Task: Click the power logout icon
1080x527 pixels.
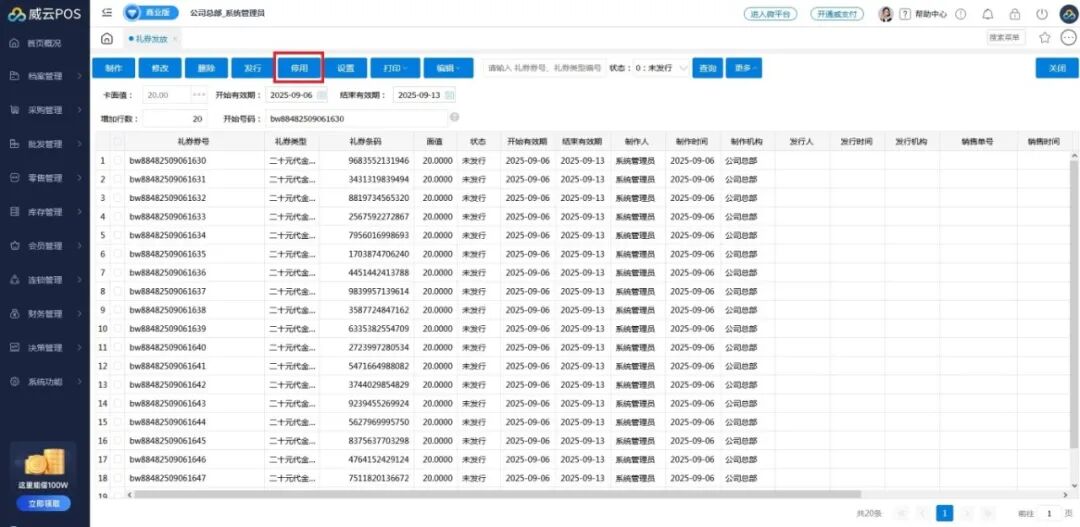Action: (1042, 14)
